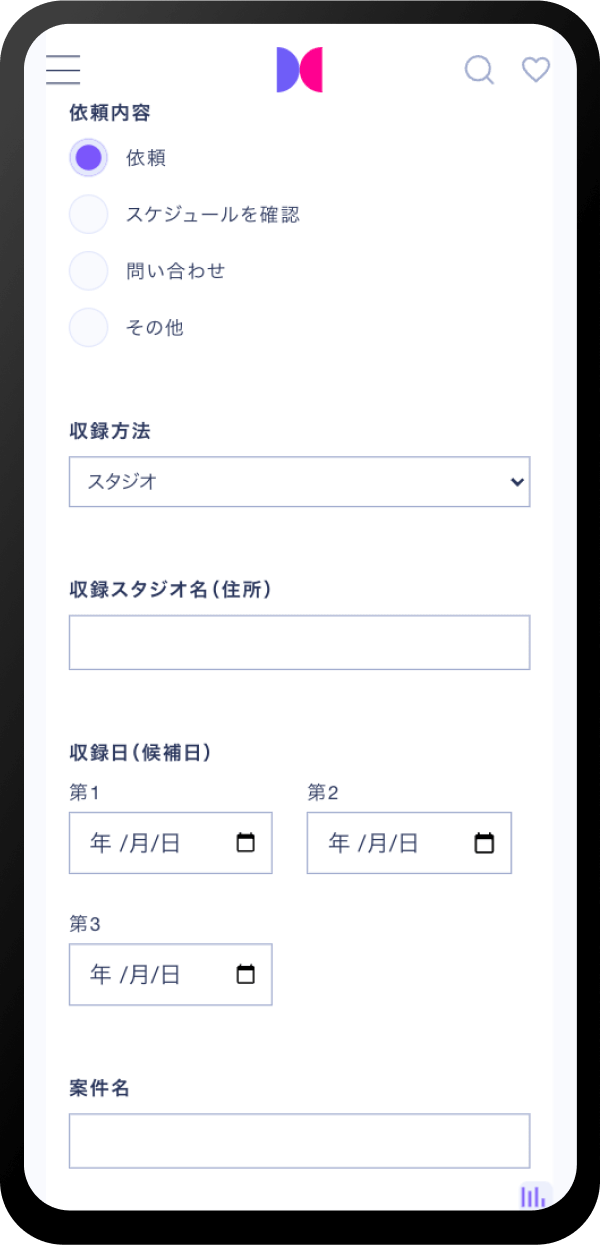
Task: Click the 収録スタジオ名(住所) text field
Action: tap(299, 642)
